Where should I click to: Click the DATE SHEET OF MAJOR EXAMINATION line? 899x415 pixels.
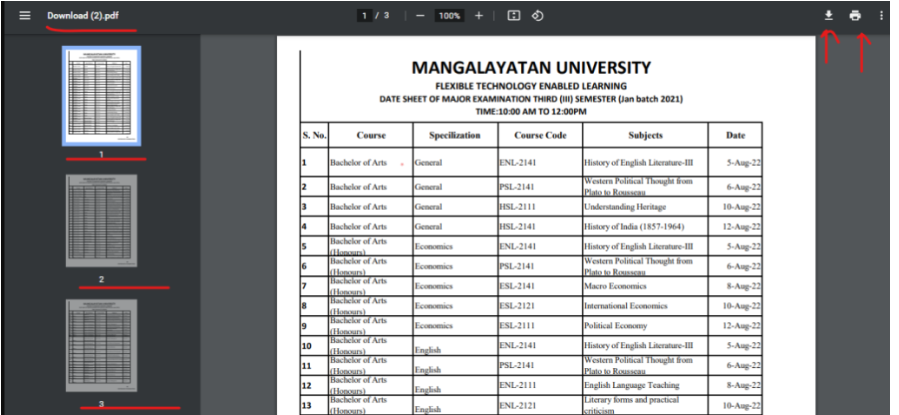[x=531, y=99]
